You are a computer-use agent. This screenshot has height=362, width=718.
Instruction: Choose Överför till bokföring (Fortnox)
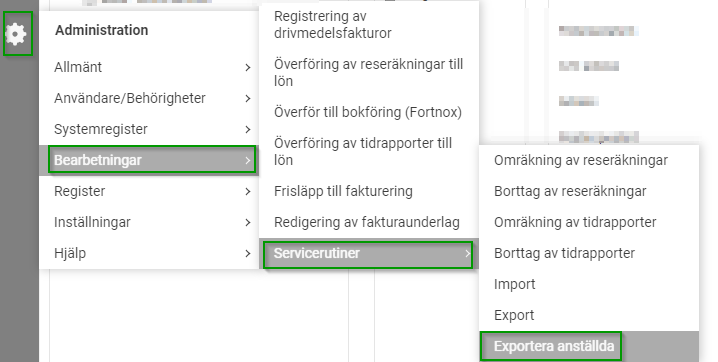click(x=369, y=112)
